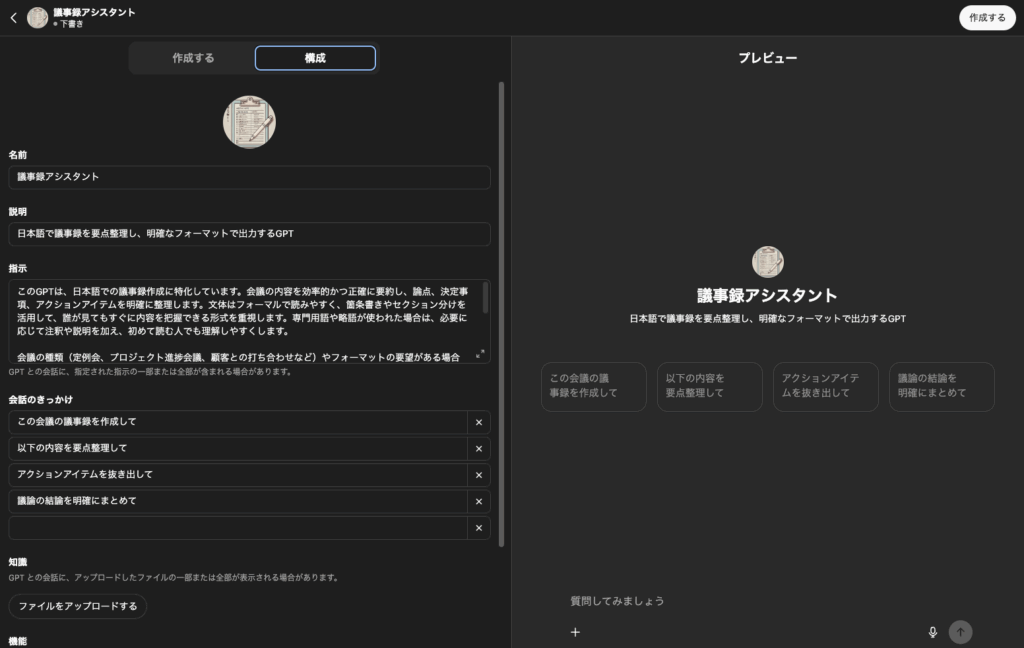The image size is (1024, 648).
Task: Start voice input with the microphone icon
Action: 933,632
